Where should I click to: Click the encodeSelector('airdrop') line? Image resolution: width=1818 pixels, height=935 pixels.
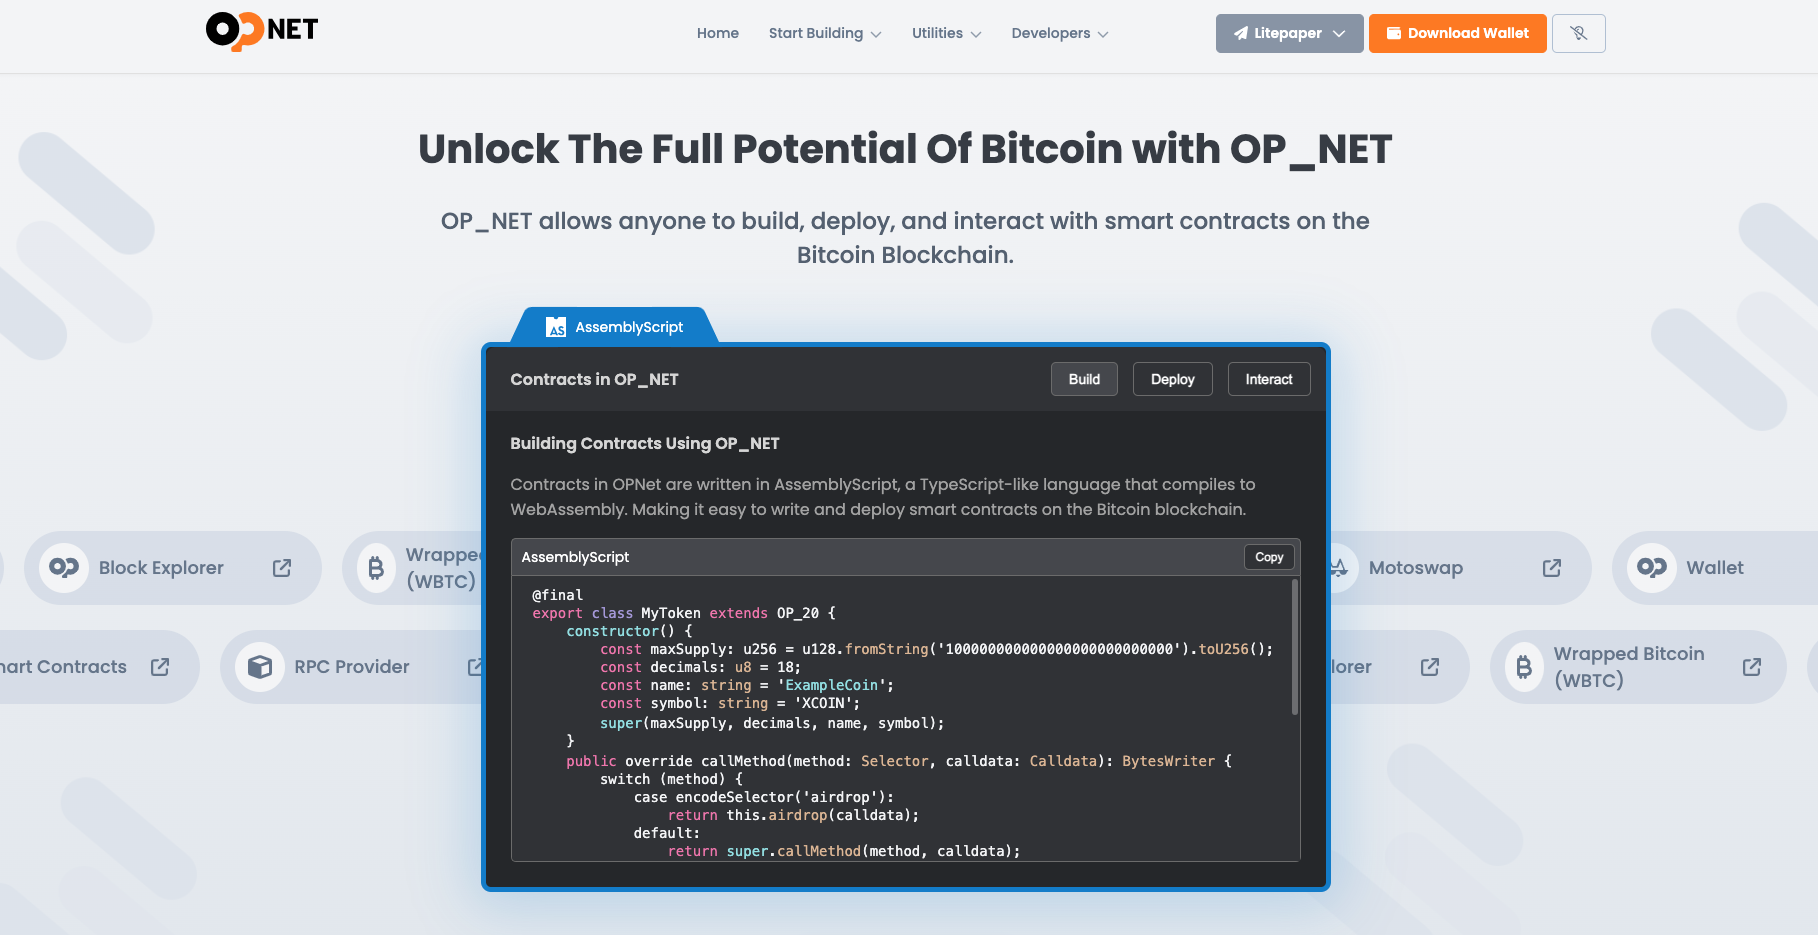click(x=764, y=797)
